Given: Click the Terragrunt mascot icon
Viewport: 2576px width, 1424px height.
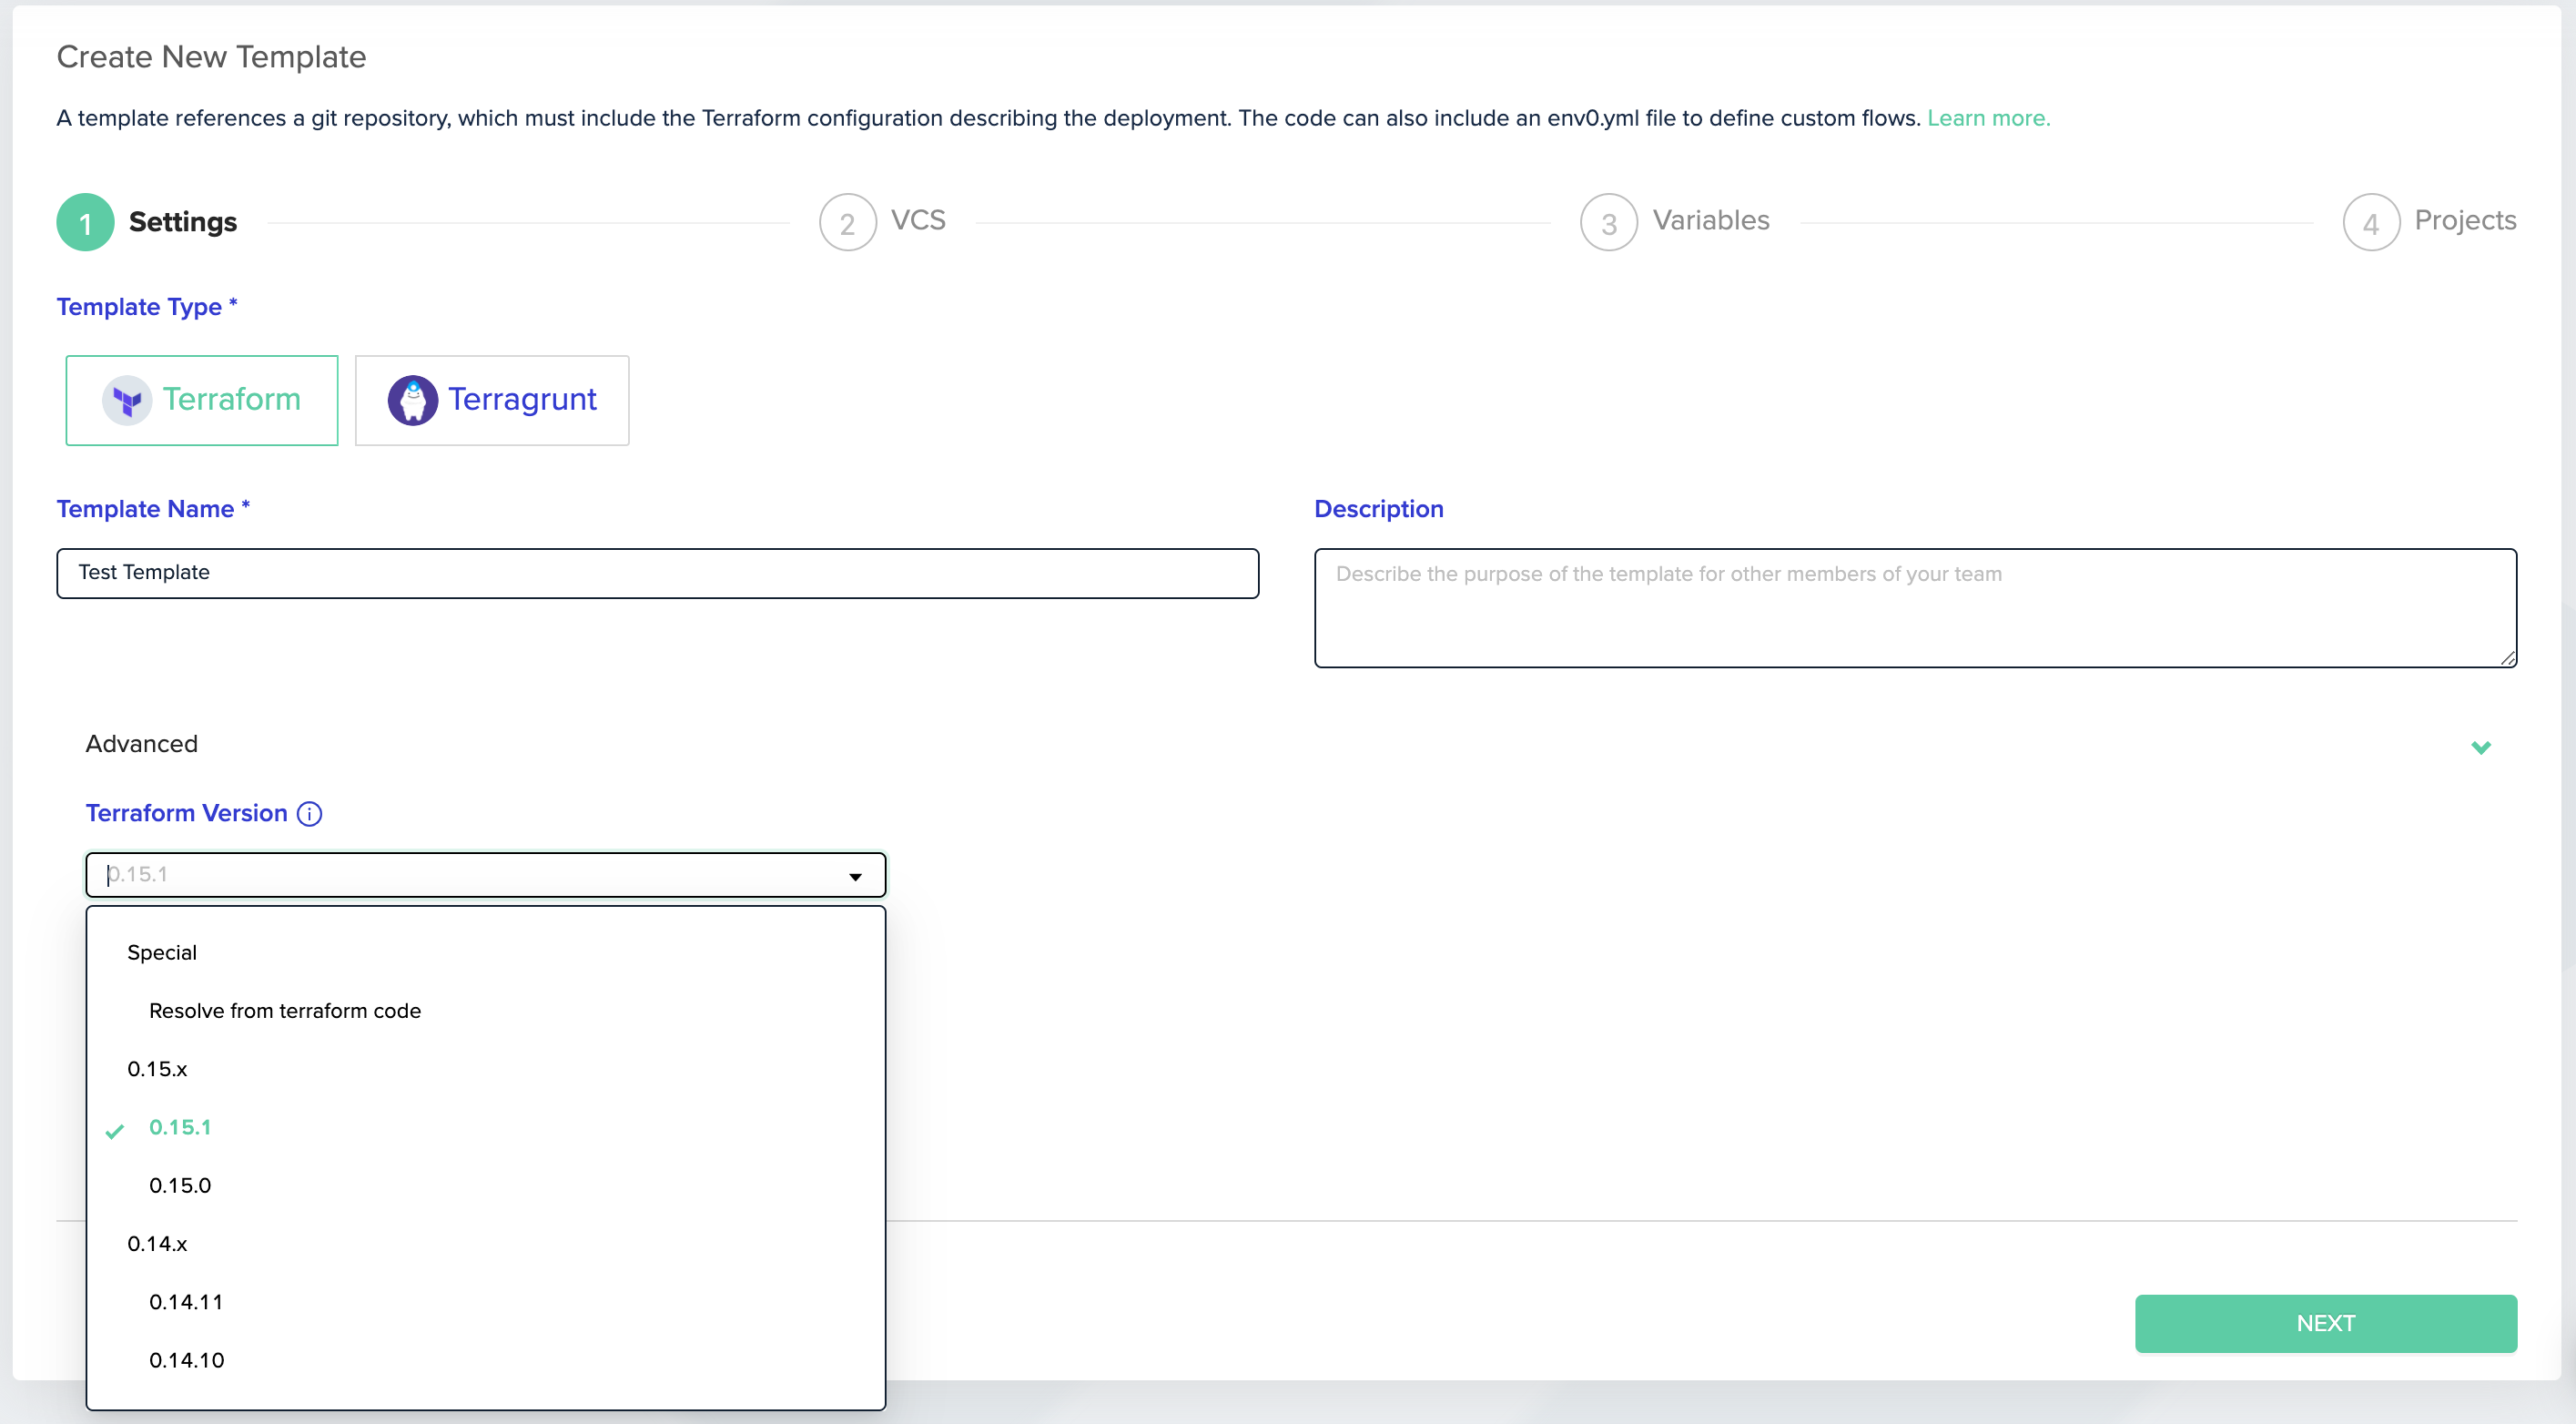Looking at the screenshot, I should point(413,400).
